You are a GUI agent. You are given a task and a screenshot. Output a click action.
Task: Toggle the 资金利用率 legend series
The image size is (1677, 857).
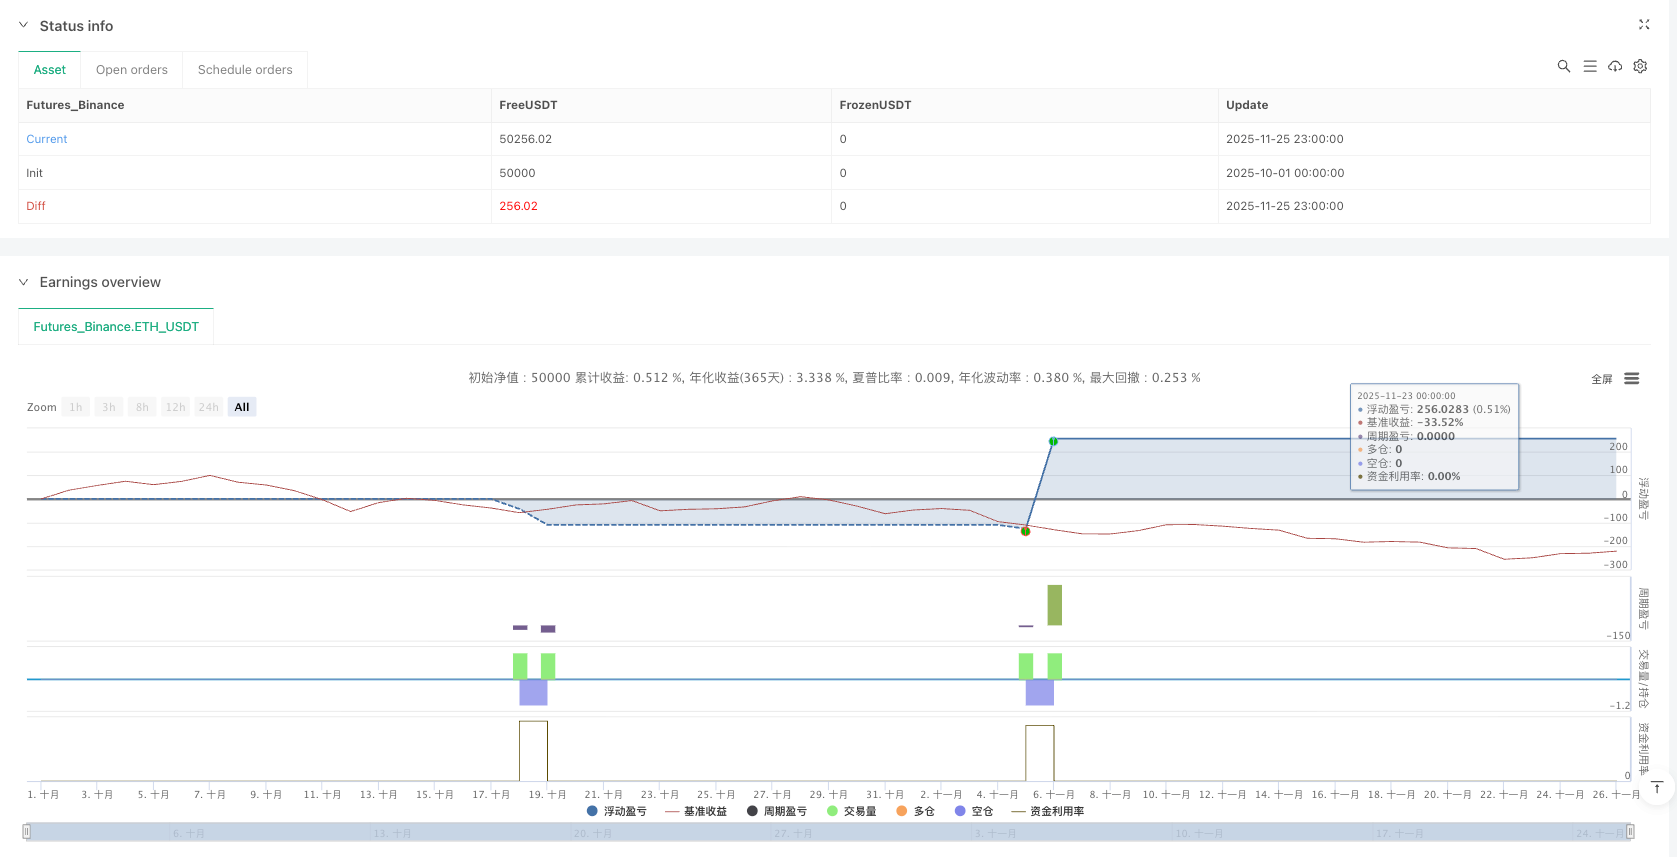1047,811
